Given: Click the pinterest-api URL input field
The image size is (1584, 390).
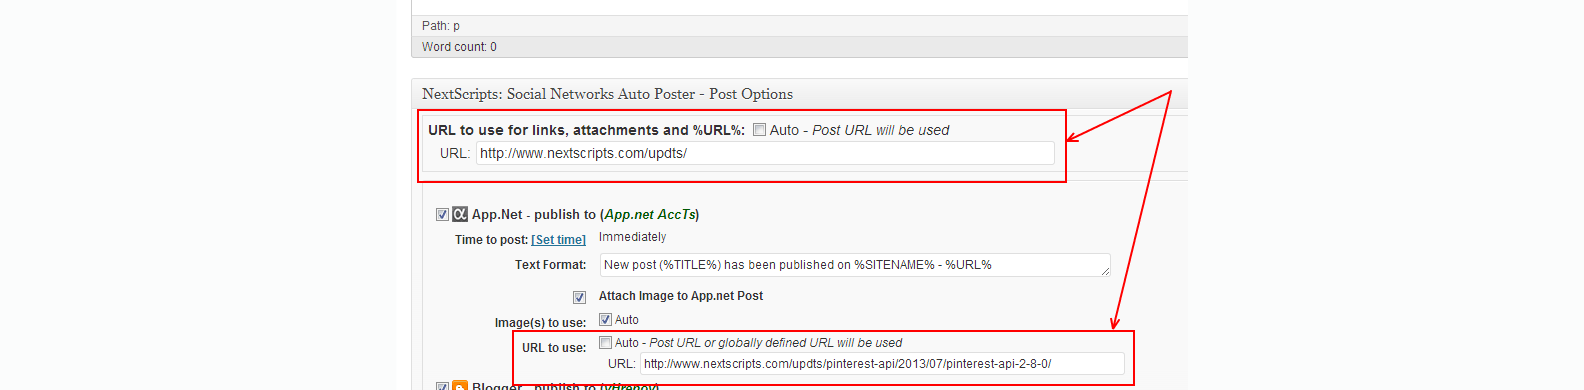Looking at the screenshot, I should (882, 364).
